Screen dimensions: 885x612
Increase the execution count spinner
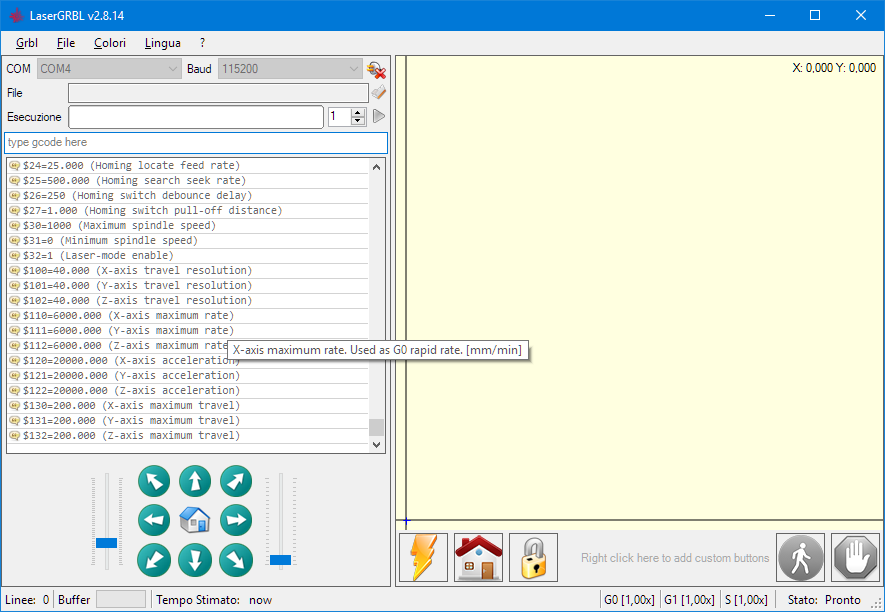pos(358,112)
